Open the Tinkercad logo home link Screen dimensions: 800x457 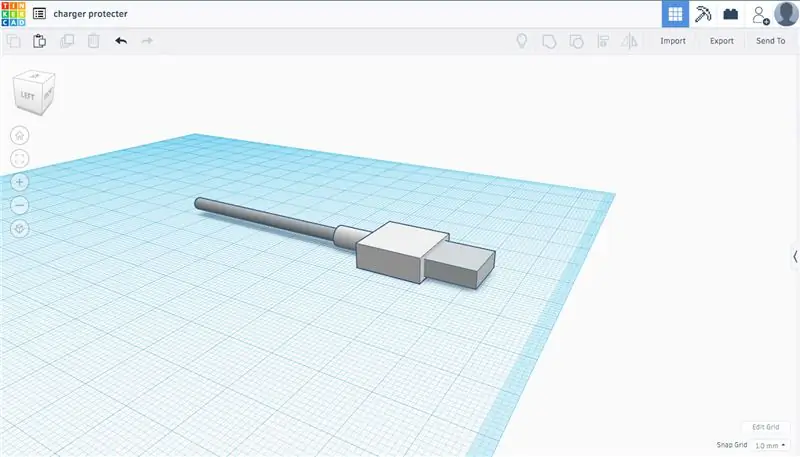coord(13,14)
